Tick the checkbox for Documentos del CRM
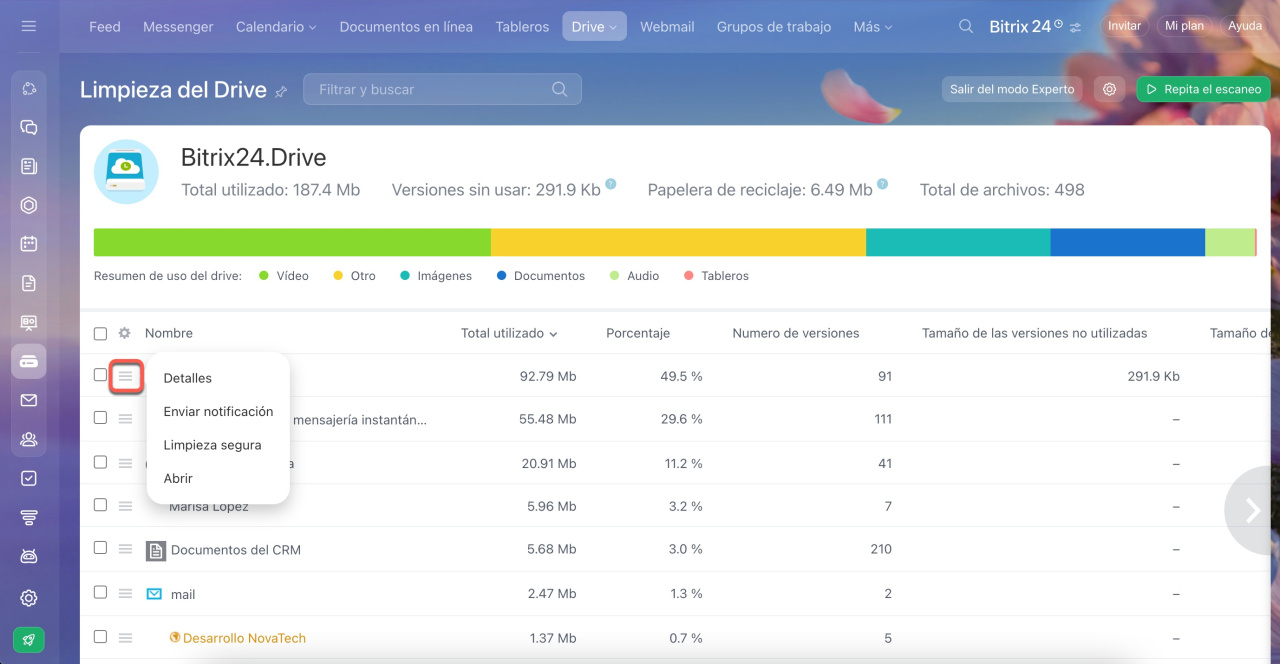This screenshot has width=1280, height=664. click(100, 548)
